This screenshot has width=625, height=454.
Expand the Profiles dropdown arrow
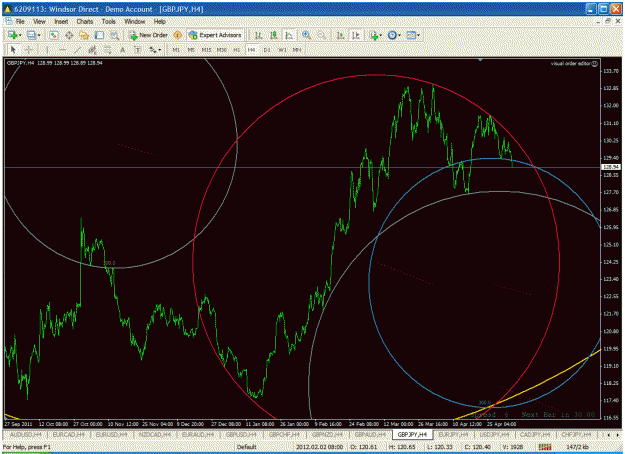[x=39, y=35]
